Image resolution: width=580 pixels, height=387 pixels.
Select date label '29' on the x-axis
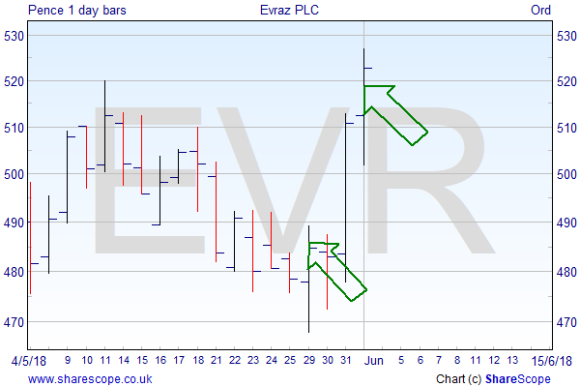[309, 360]
